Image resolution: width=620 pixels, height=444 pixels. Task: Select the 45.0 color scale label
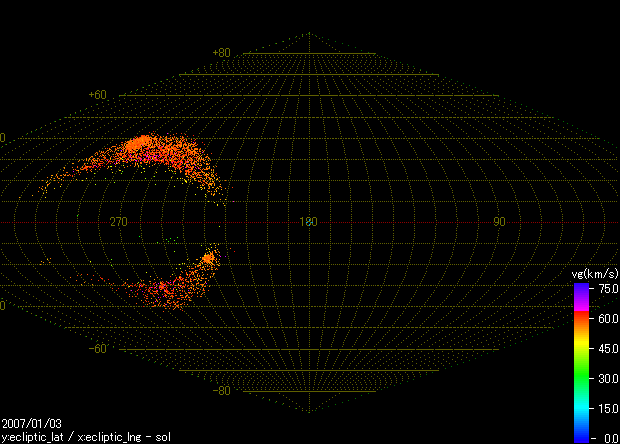click(606, 348)
